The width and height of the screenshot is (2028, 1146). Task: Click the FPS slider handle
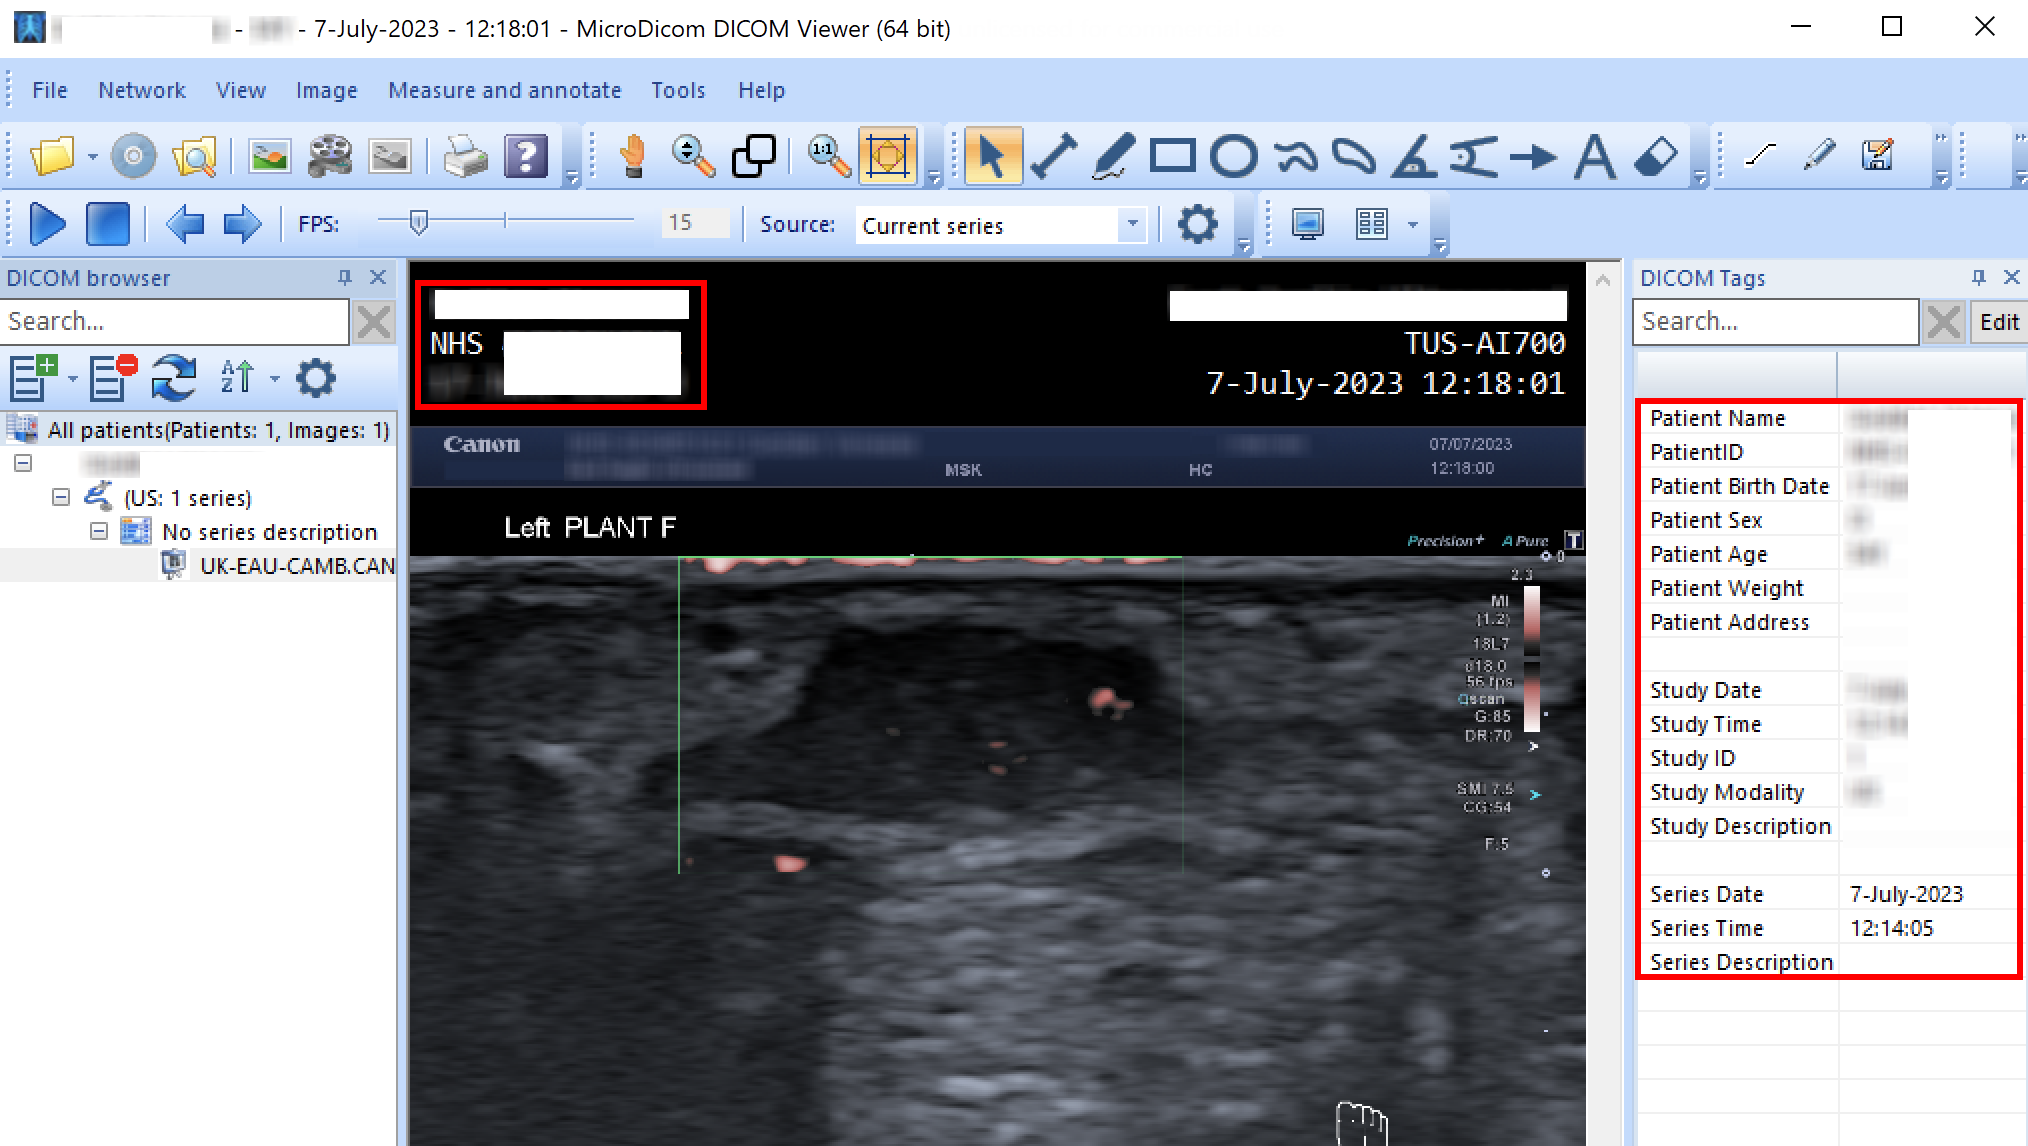(419, 222)
